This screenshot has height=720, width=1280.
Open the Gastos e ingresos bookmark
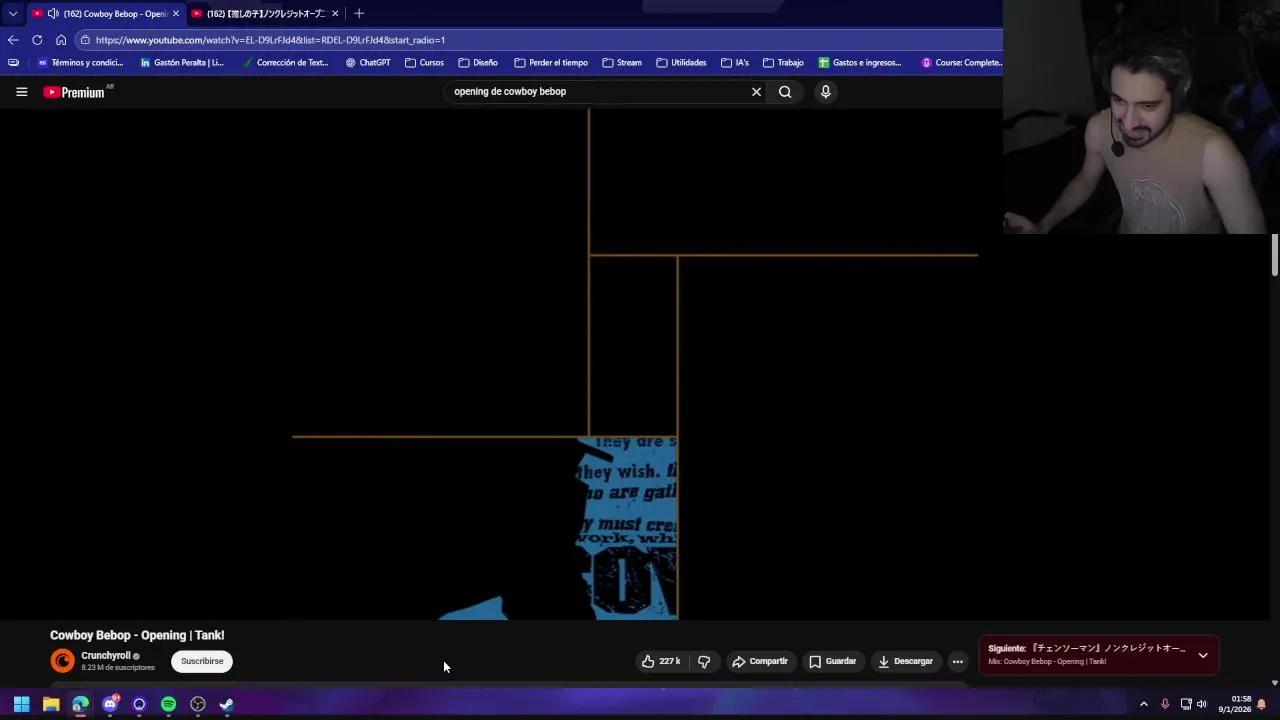[860, 63]
